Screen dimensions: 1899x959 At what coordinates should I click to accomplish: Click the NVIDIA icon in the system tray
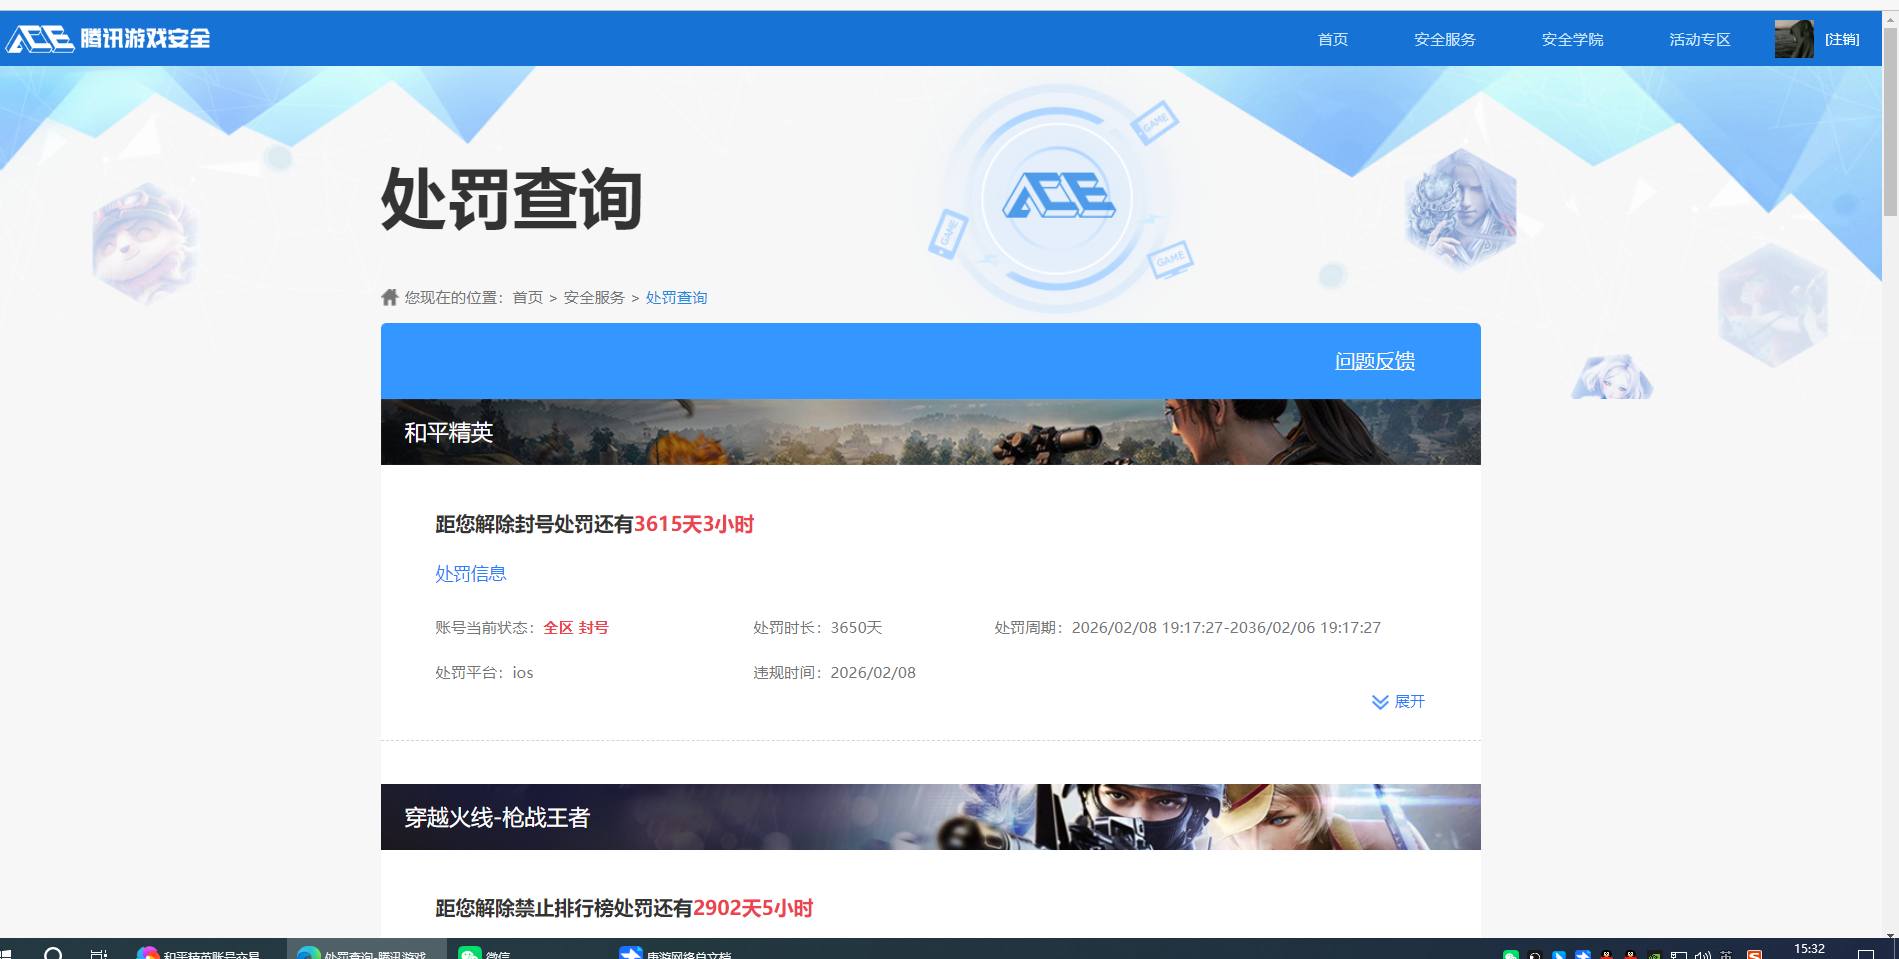click(1654, 952)
